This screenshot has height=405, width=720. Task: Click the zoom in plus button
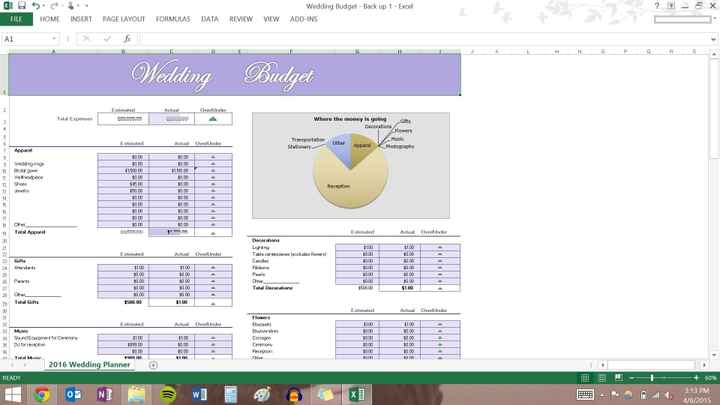(696, 378)
